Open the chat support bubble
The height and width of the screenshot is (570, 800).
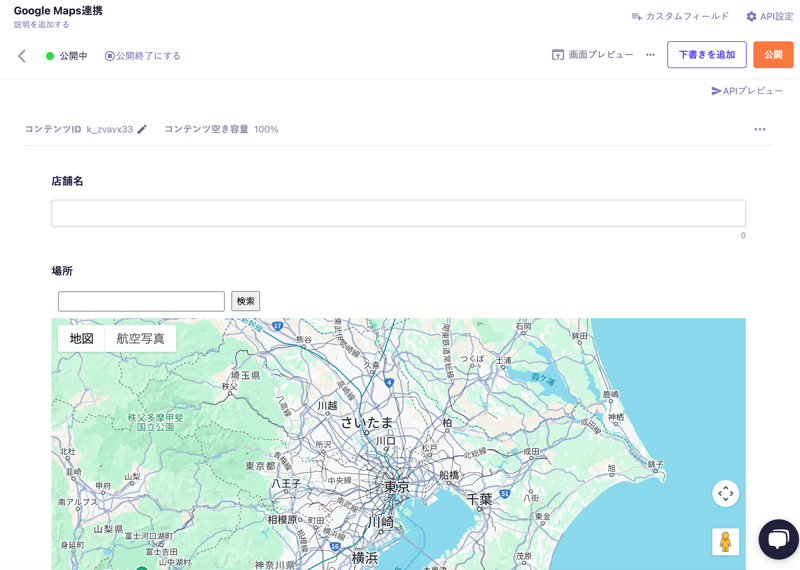coord(777,539)
